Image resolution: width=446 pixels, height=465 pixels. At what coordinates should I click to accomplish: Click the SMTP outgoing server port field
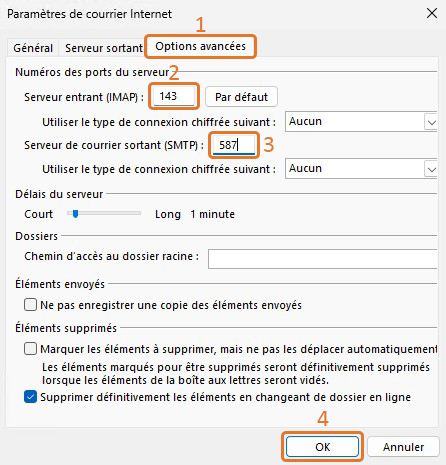coord(234,145)
